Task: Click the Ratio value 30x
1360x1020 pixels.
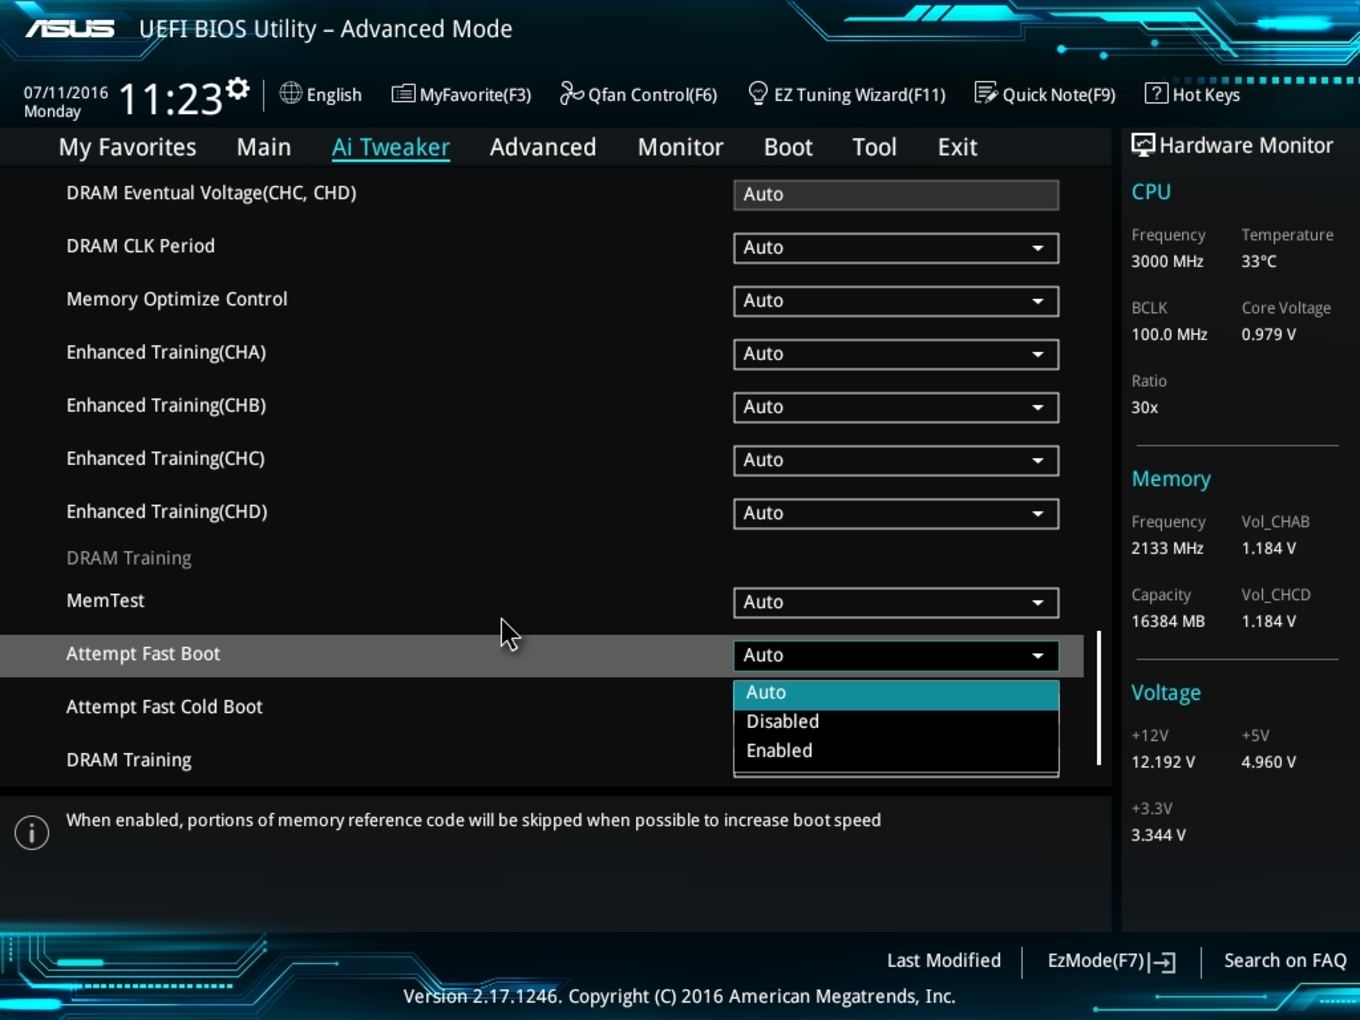Action: pos(1145,408)
